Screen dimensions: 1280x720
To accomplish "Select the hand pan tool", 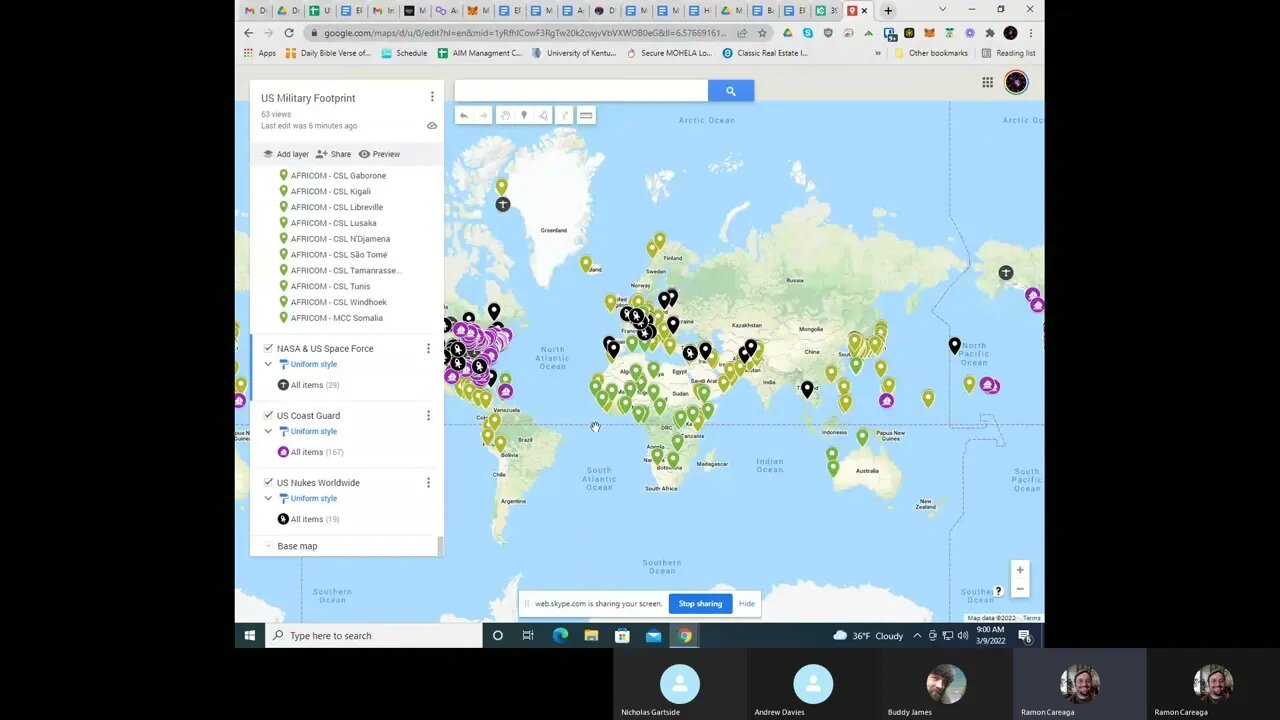I will coord(506,115).
